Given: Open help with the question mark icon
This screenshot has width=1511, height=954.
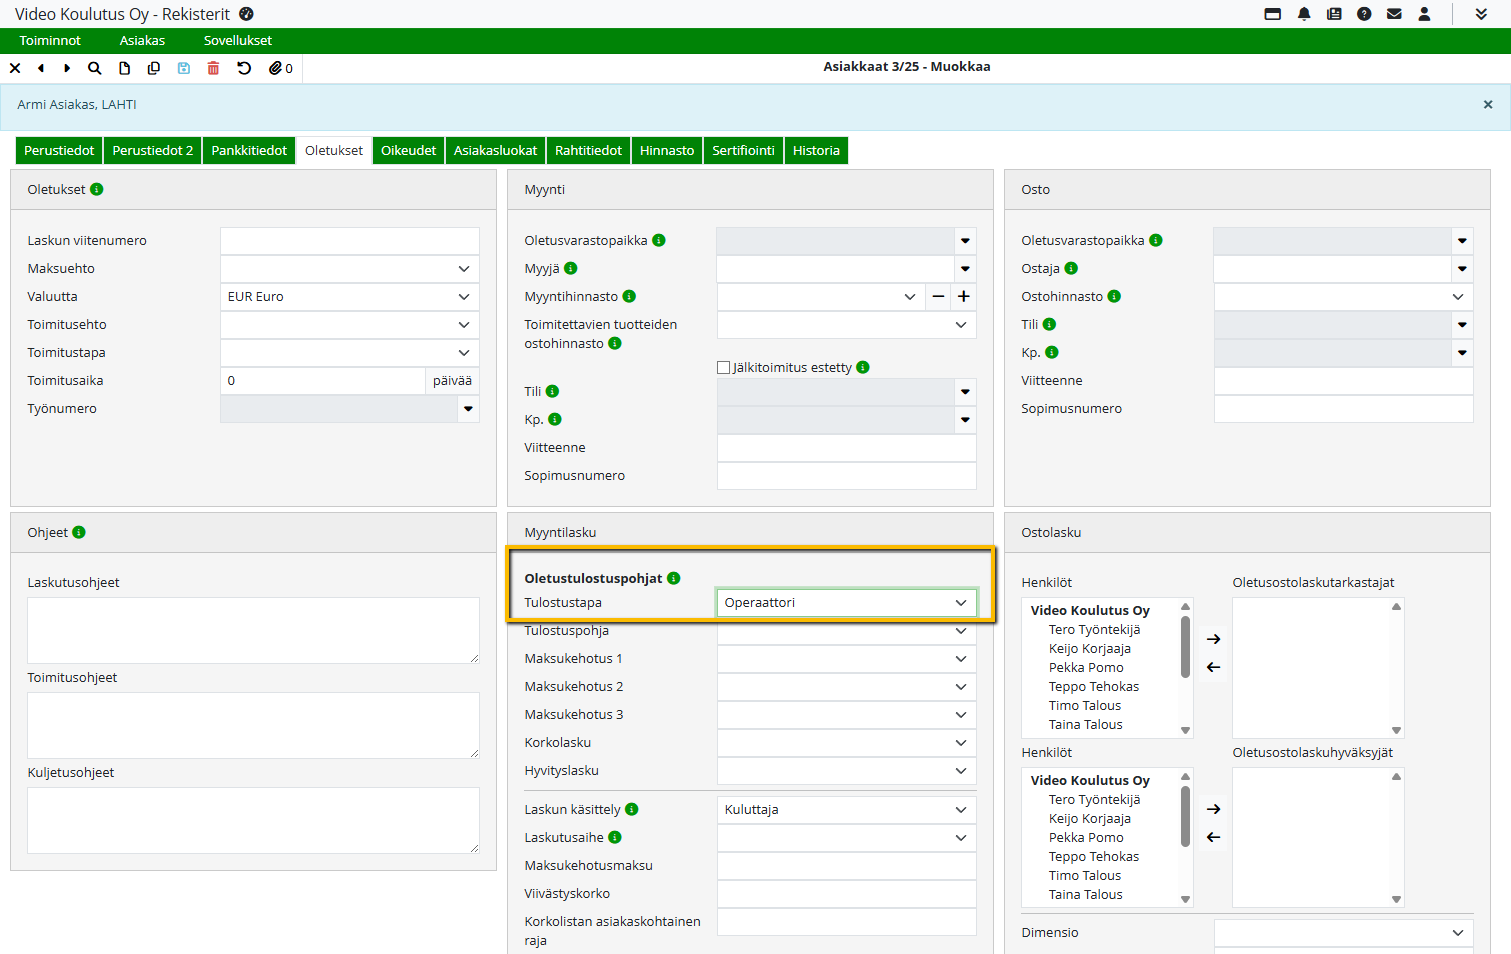Looking at the screenshot, I should pyautogui.click(x=1364, y=14).
